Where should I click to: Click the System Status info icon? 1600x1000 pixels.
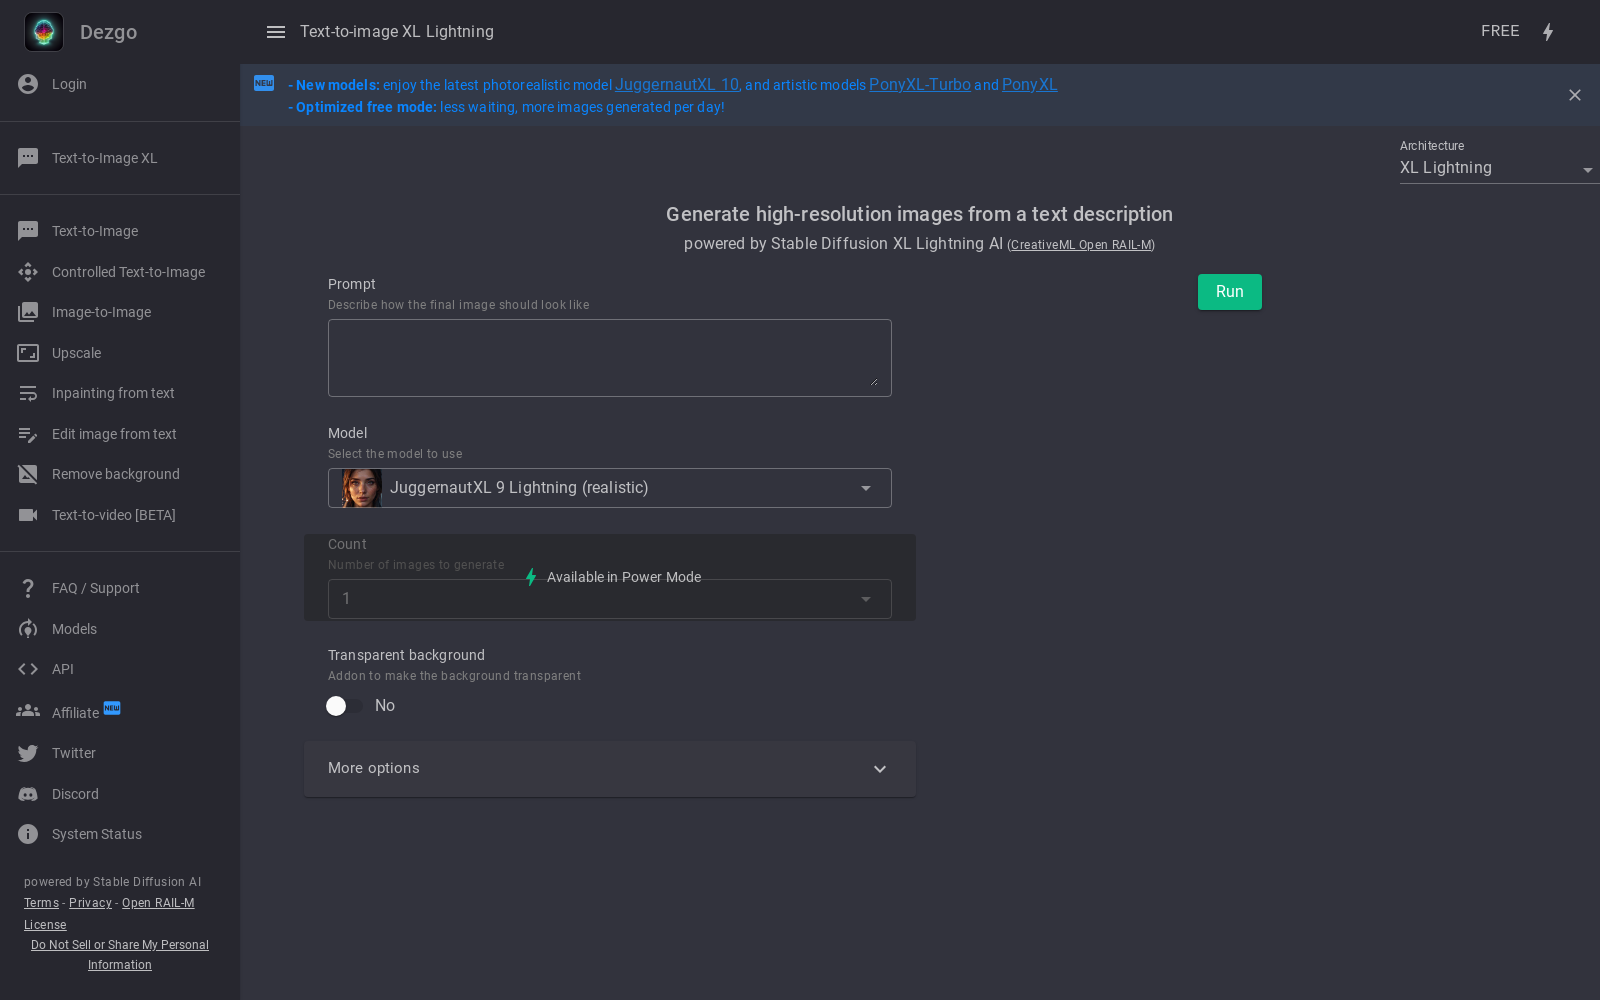pyautogui.click(x=28, y=834)
